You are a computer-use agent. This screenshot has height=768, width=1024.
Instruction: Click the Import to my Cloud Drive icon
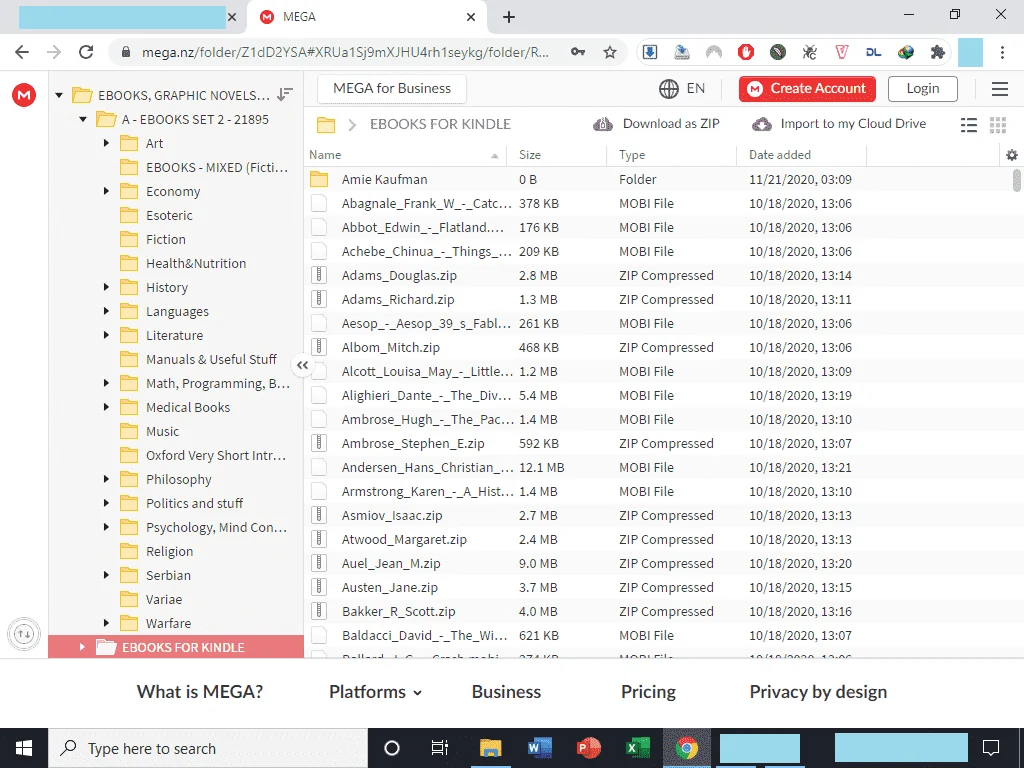click(x=761, y=124)
